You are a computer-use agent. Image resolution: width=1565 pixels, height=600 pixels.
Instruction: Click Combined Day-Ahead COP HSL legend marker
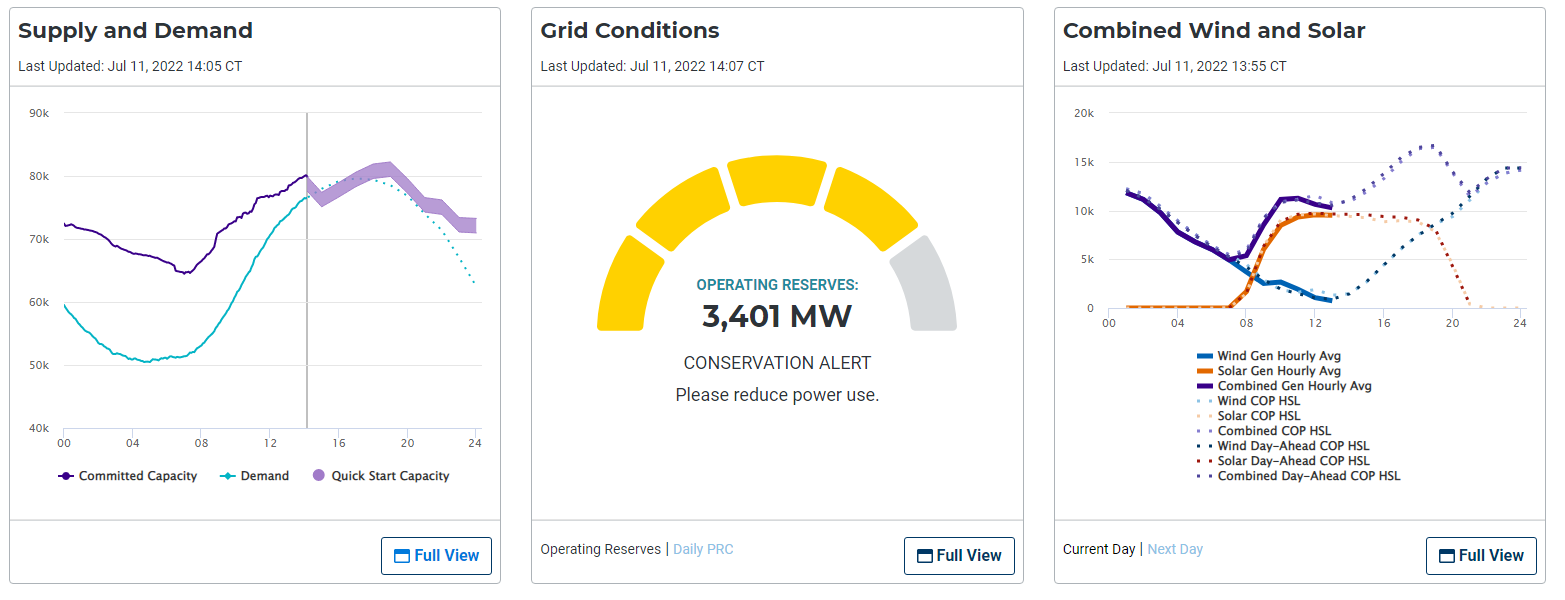point(1205,477)
